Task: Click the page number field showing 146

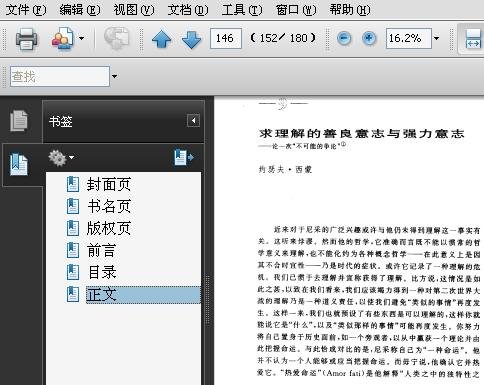Action: [x=226, y=38]
